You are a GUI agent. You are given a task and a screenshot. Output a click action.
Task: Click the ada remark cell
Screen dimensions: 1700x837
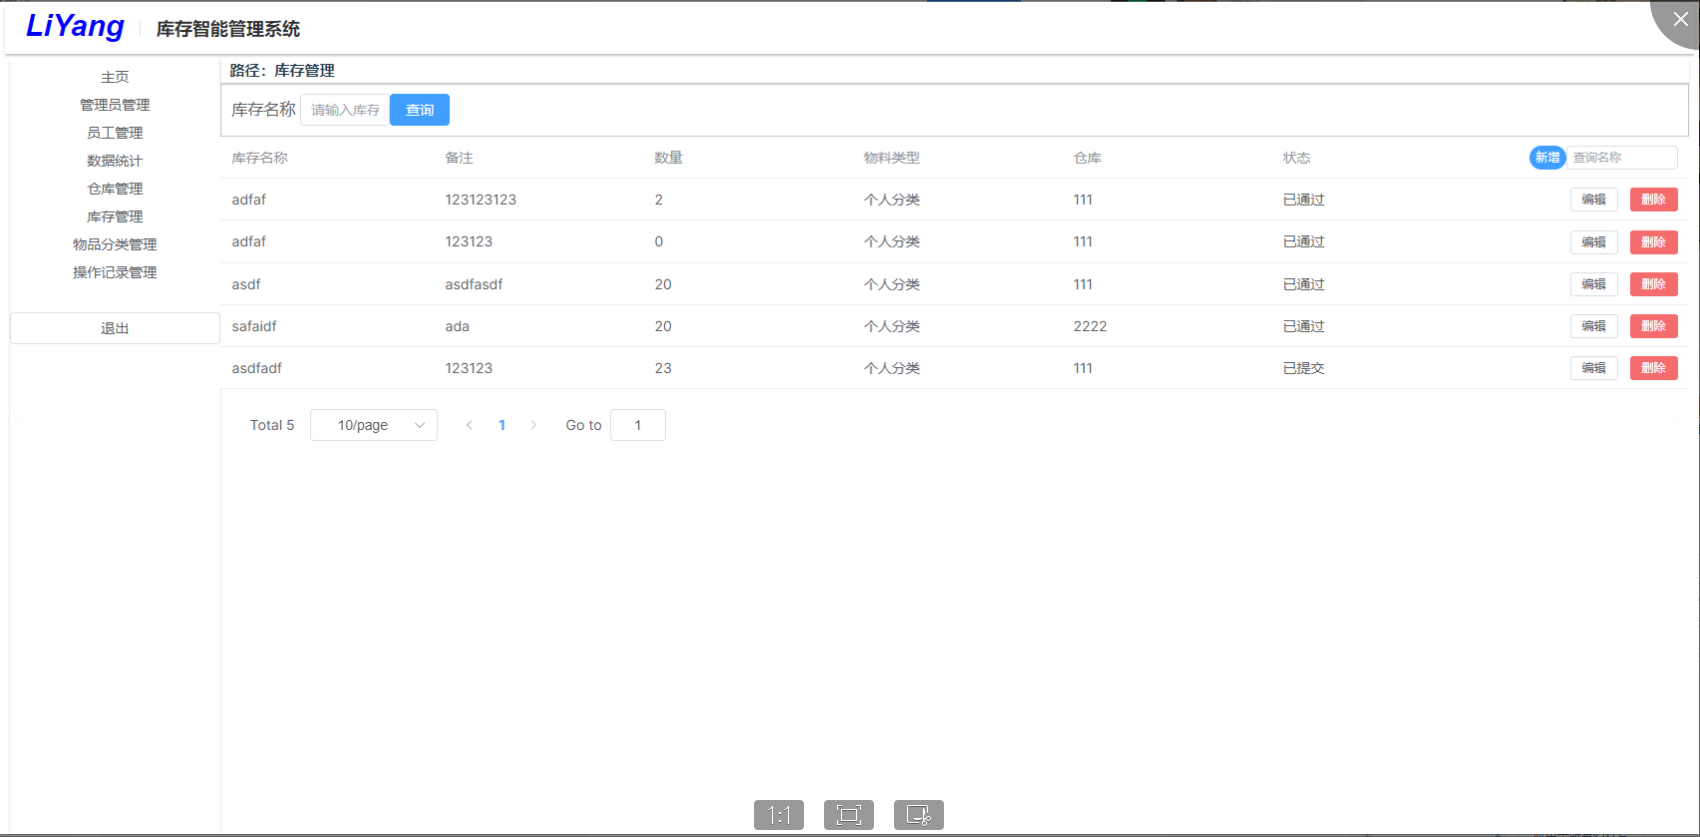pyautogui.click(x=457, y=326)
